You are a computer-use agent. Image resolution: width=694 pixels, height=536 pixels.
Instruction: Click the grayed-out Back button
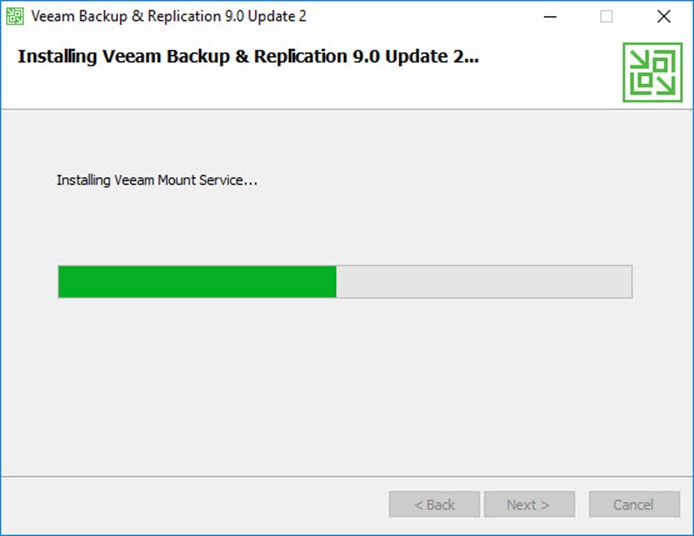coord(434,504)
